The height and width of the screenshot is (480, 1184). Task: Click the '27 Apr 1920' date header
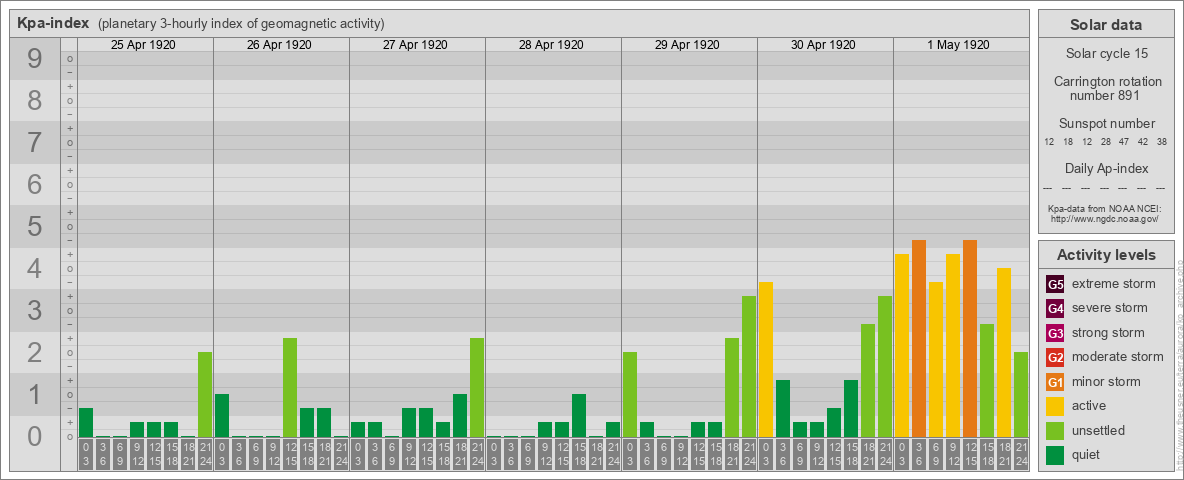coord(415,45)
